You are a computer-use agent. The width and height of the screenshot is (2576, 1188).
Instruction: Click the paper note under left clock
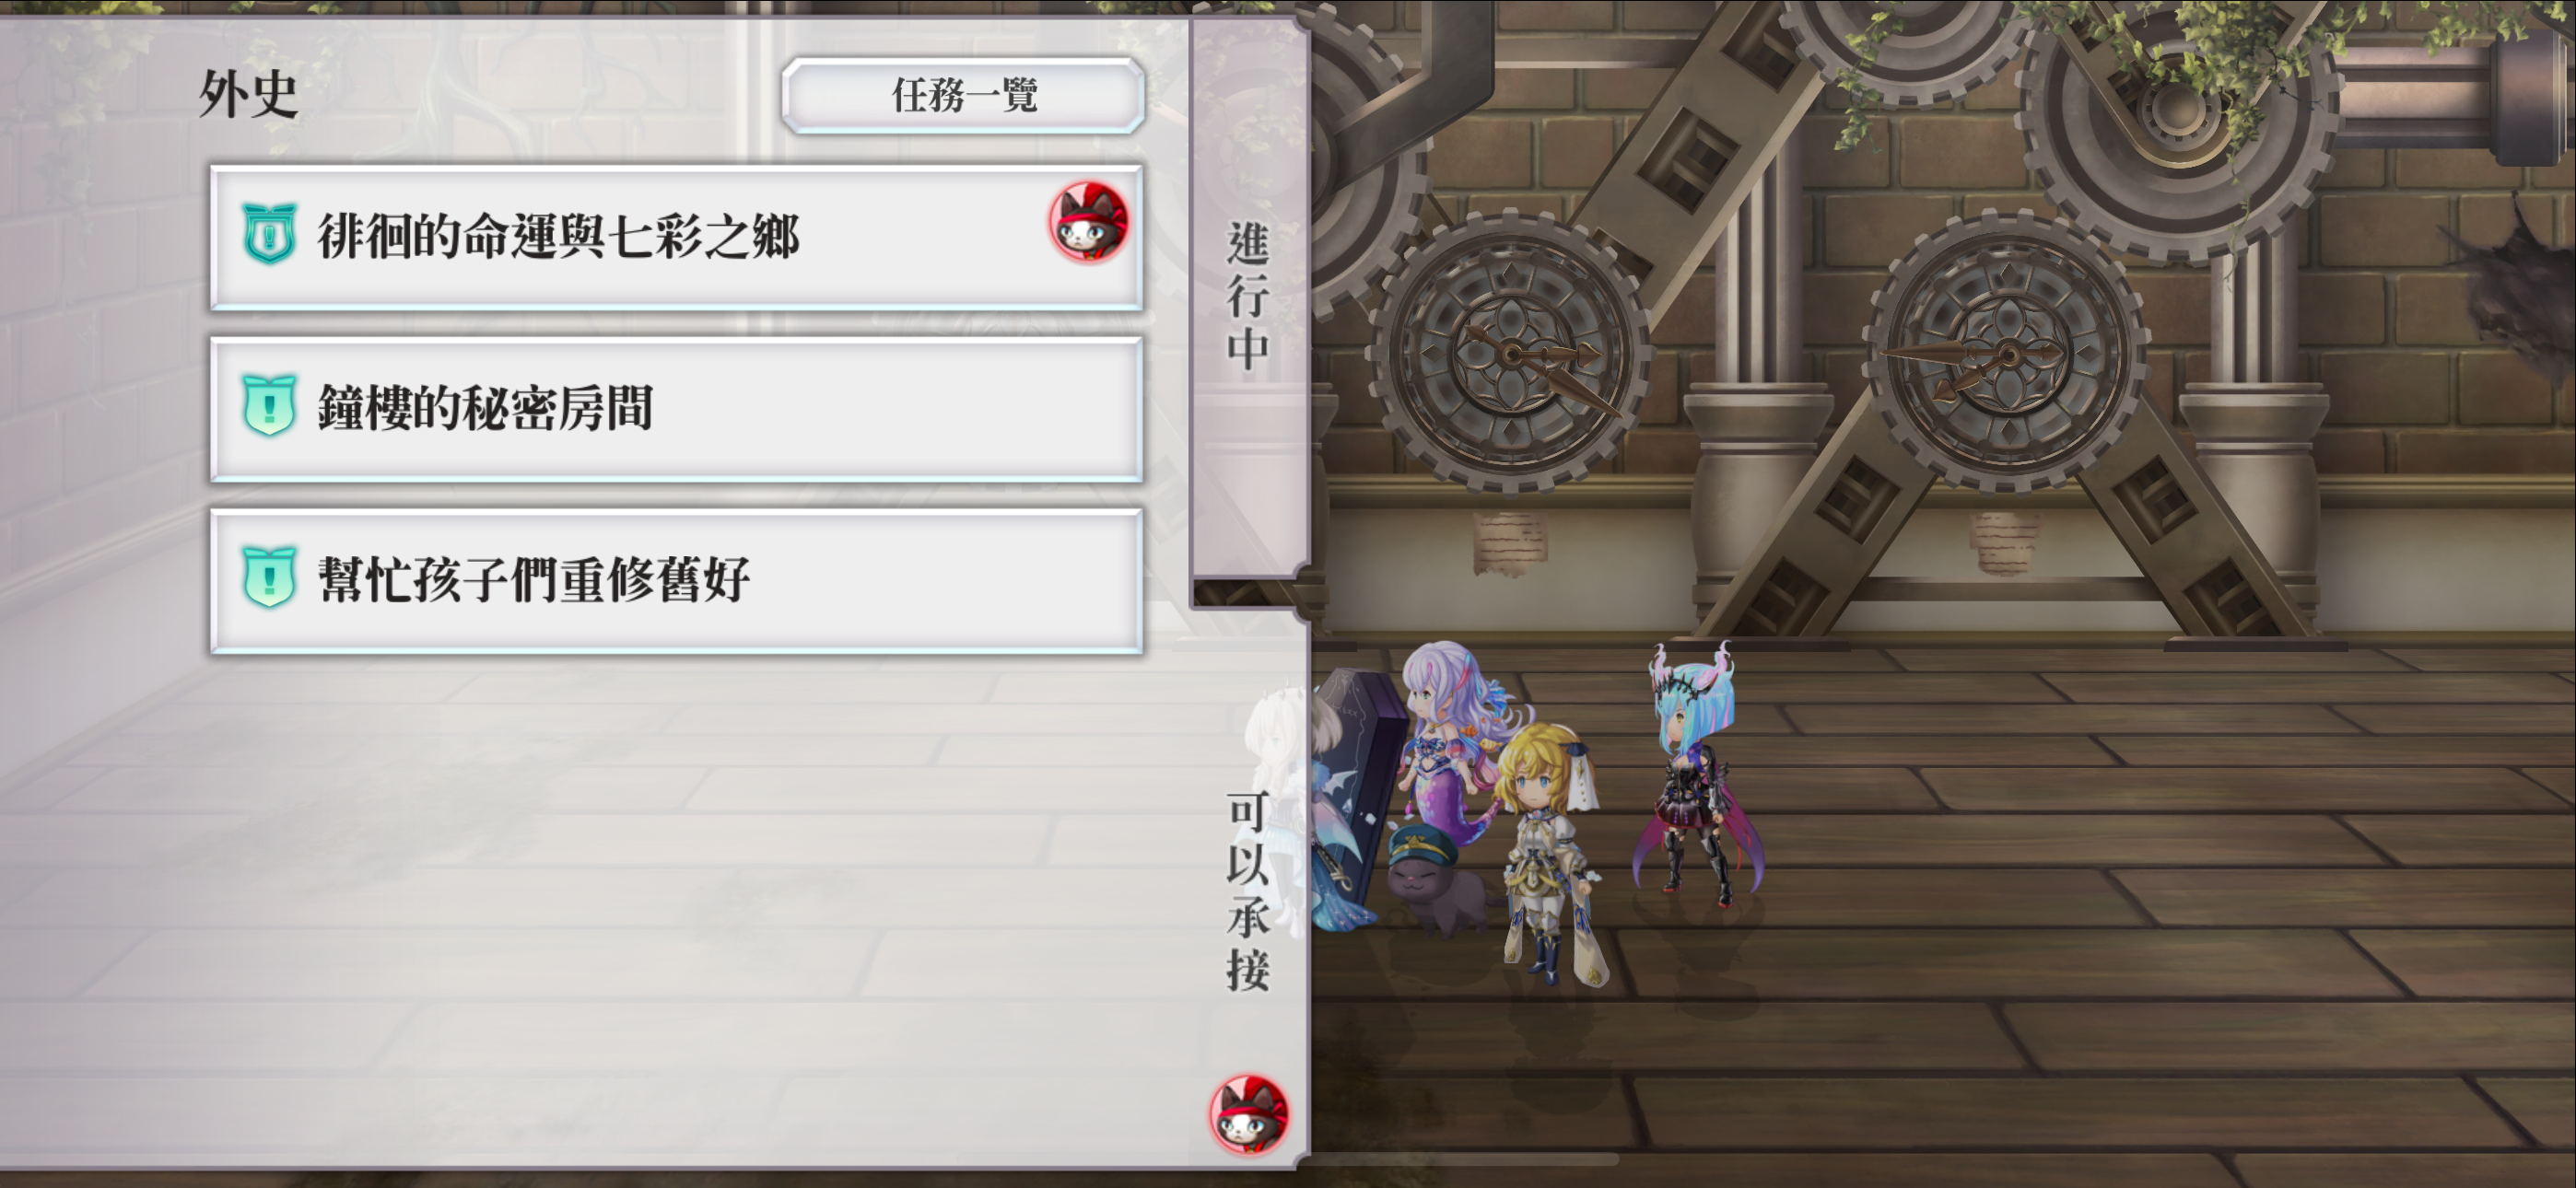(x=1509, y=543)
